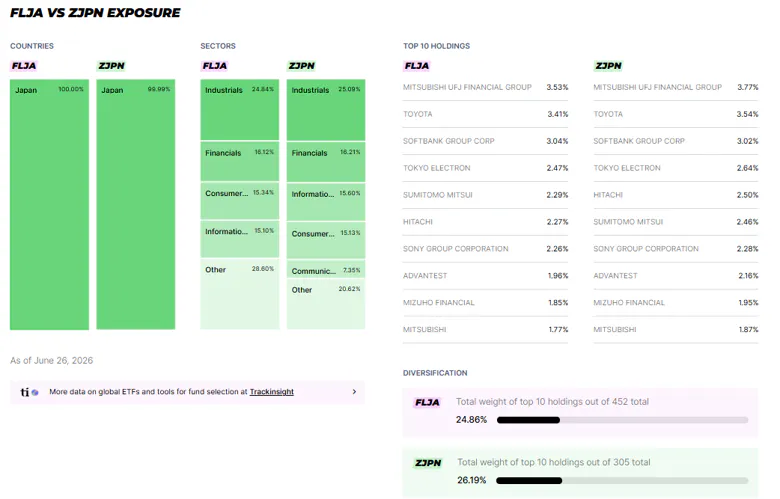The image size is (780, 499).
Task: Click the Trackinsight ti logo icon
Action: pos(29,392)
